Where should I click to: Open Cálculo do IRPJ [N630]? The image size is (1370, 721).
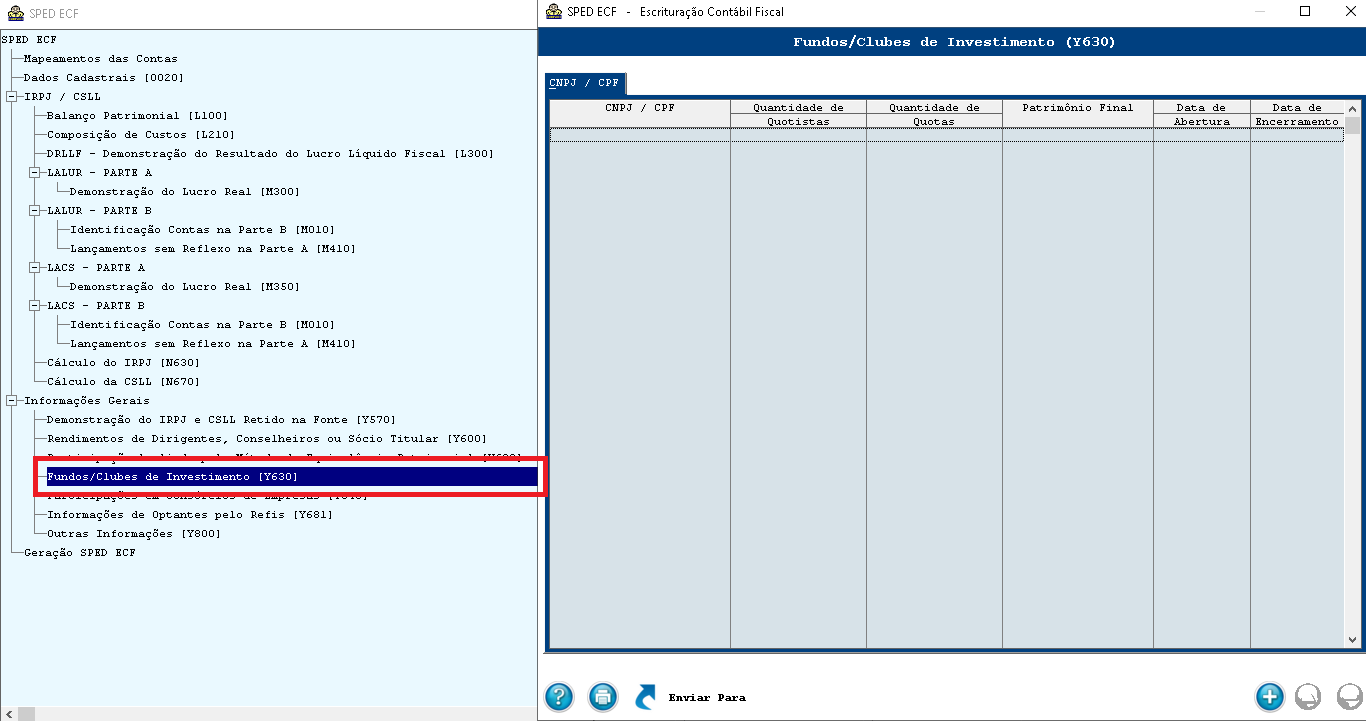(x=123, y=363)
